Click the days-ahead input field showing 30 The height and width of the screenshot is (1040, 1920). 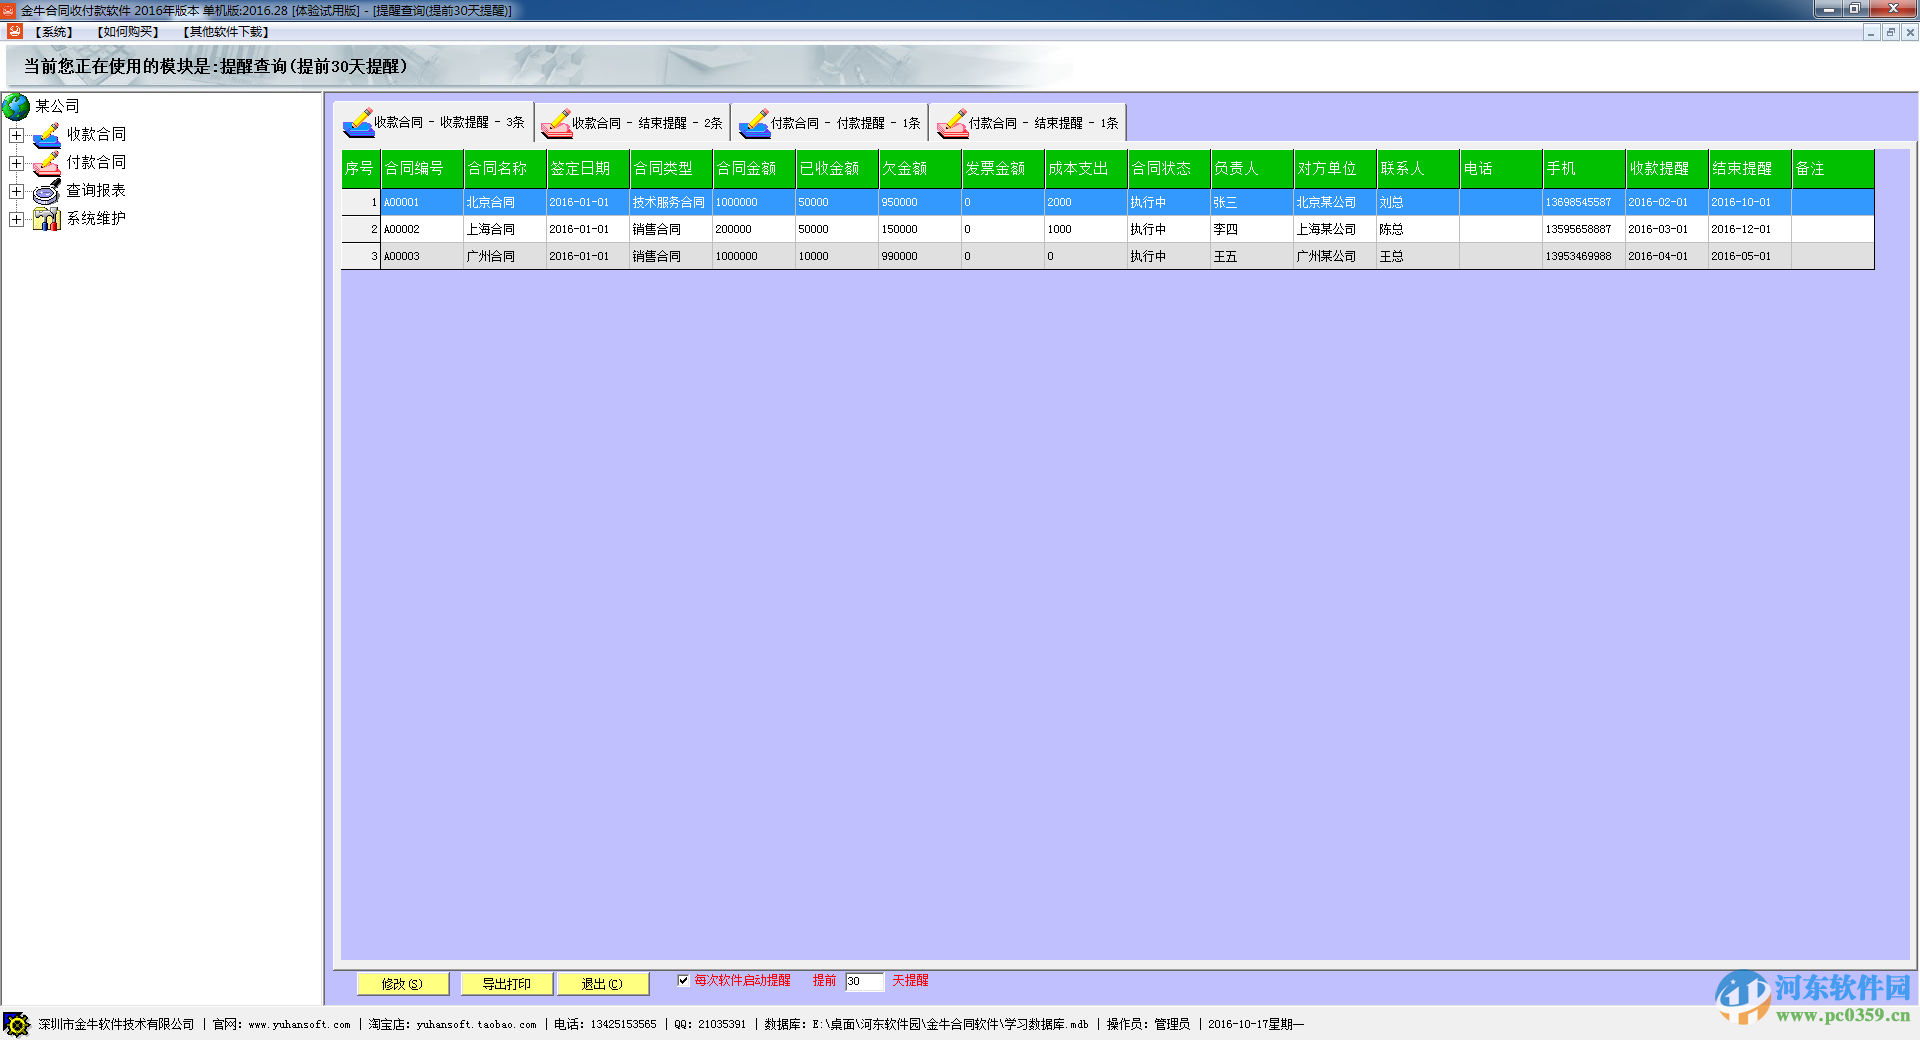865,981
